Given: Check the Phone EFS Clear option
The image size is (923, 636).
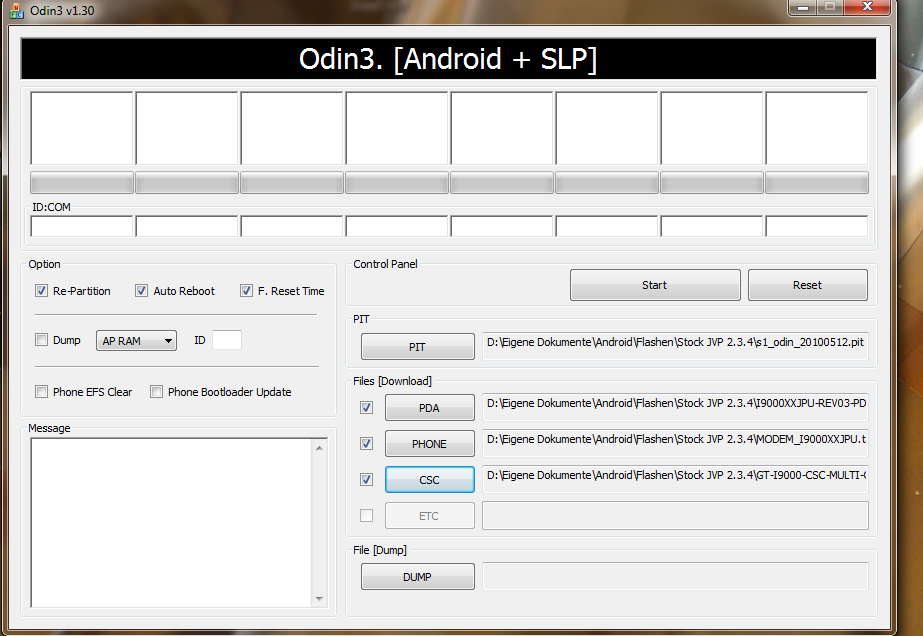Looking at the screenshot, I should click(x=41, y=392).
